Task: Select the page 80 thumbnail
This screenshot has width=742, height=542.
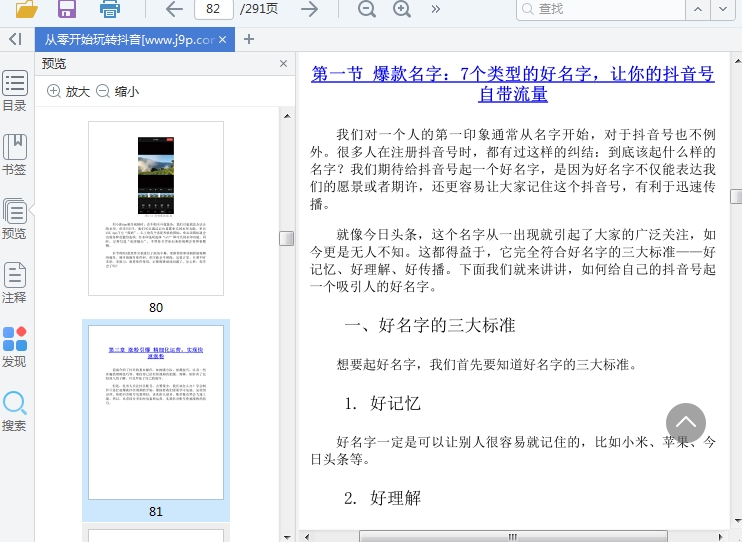Action: [155, 210]
